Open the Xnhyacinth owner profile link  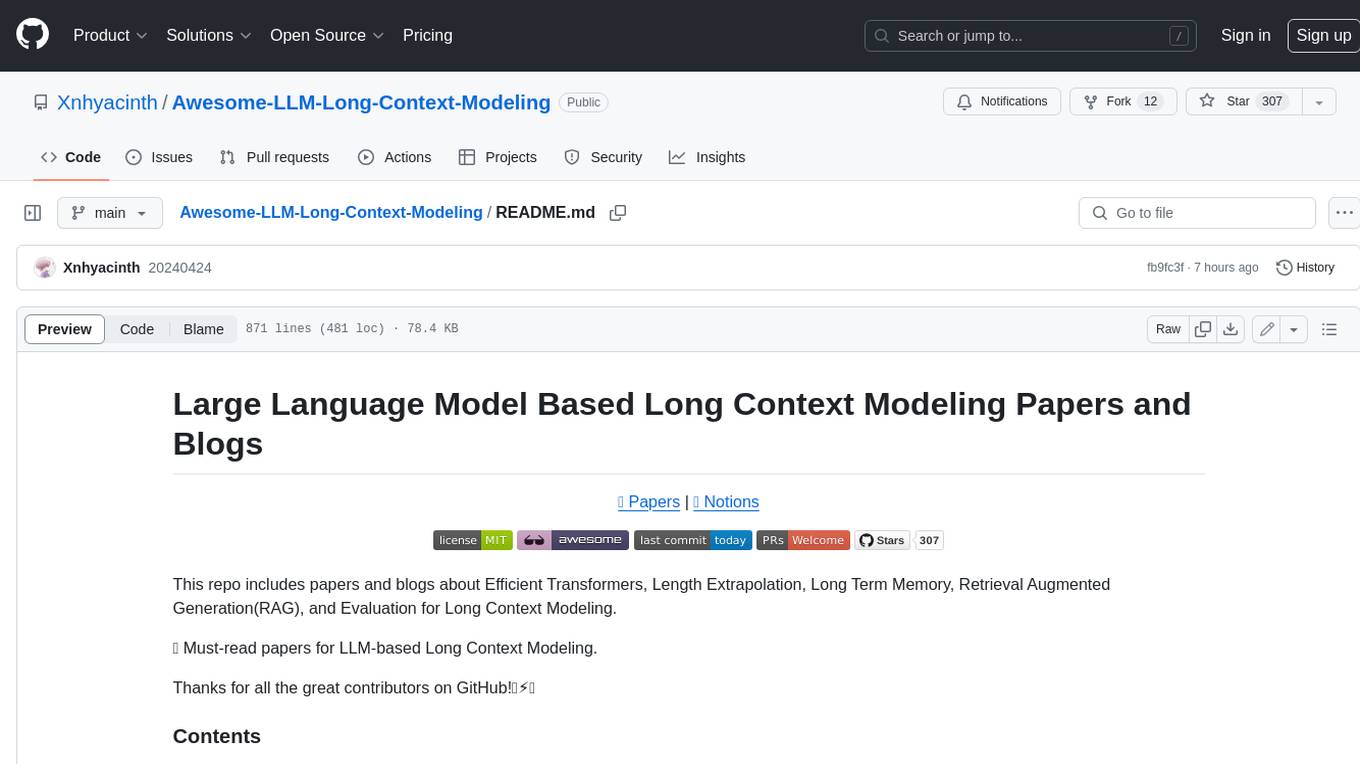107,102
